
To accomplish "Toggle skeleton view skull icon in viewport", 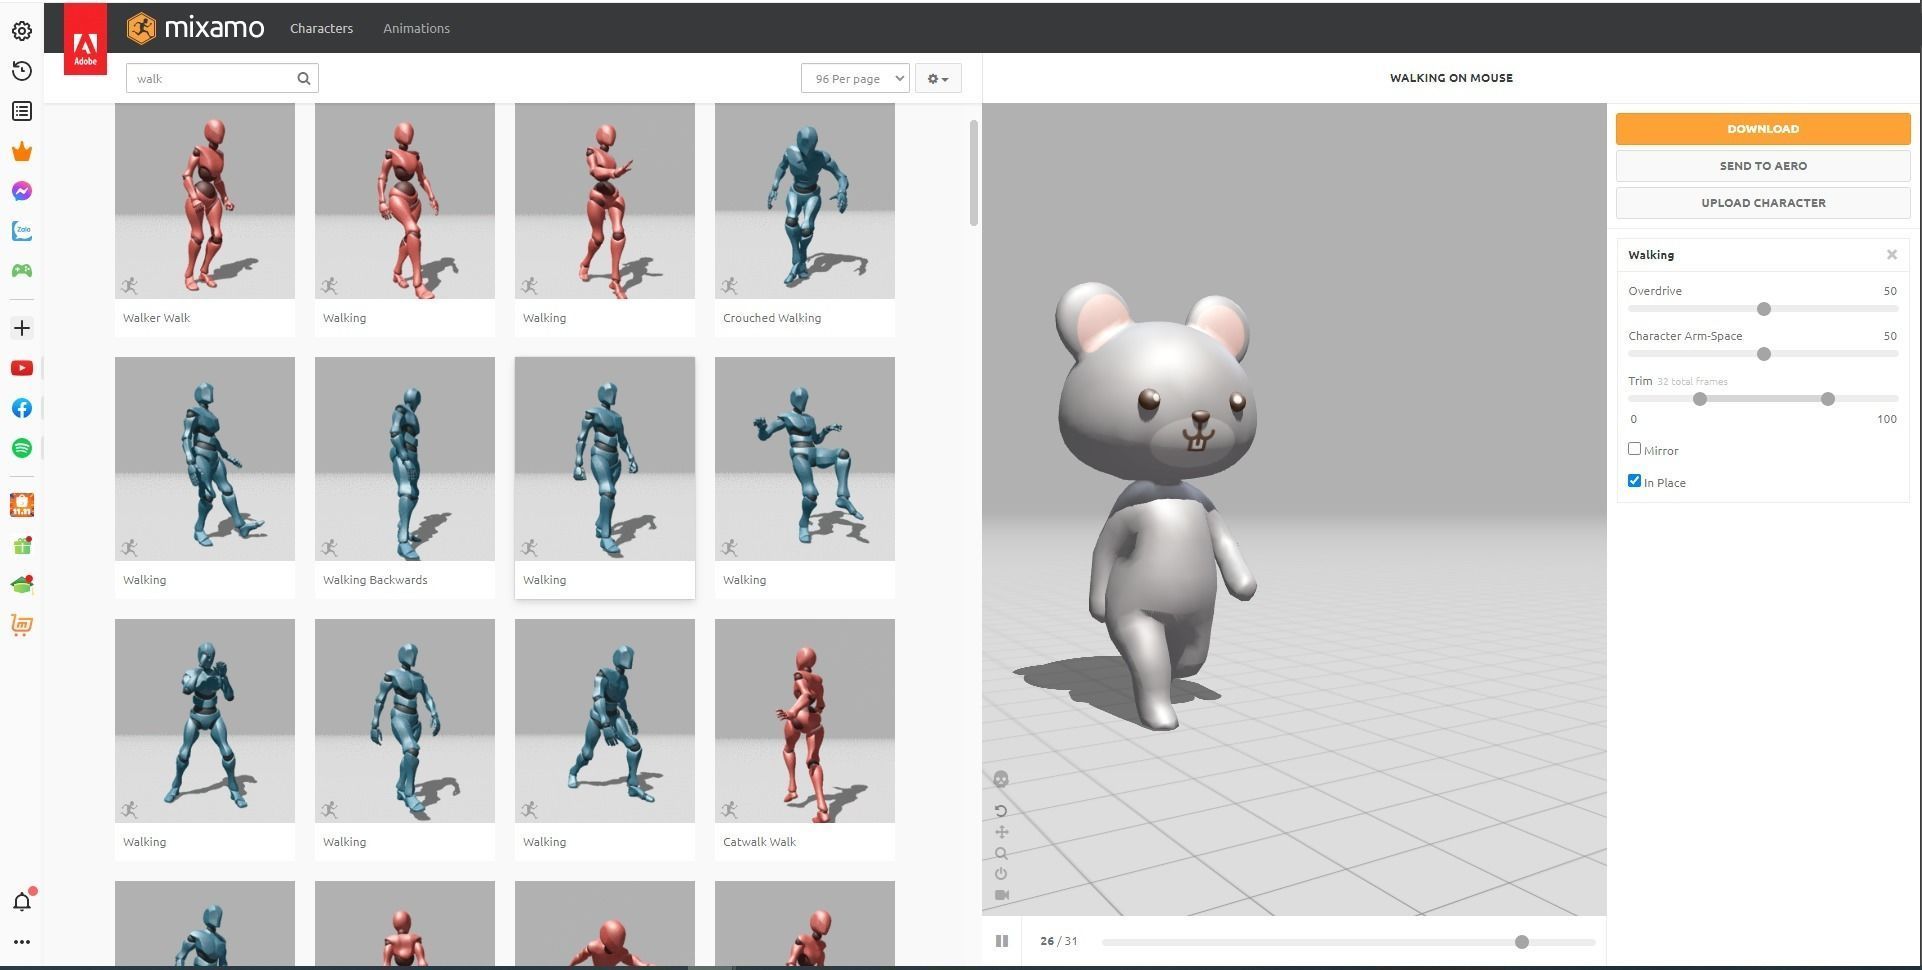I will point(1001,779).
